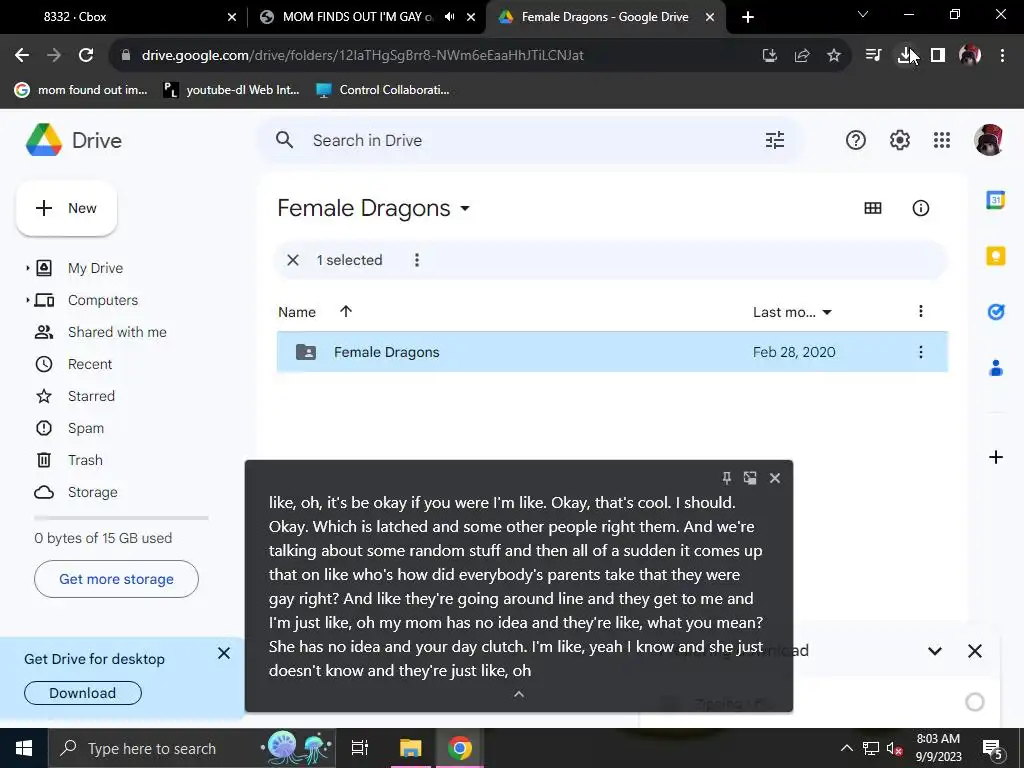Screen dimensions: 1024x768
Task: Open Google account avatar in Drive
Action: pyautogui.click(x=989, y=140)
